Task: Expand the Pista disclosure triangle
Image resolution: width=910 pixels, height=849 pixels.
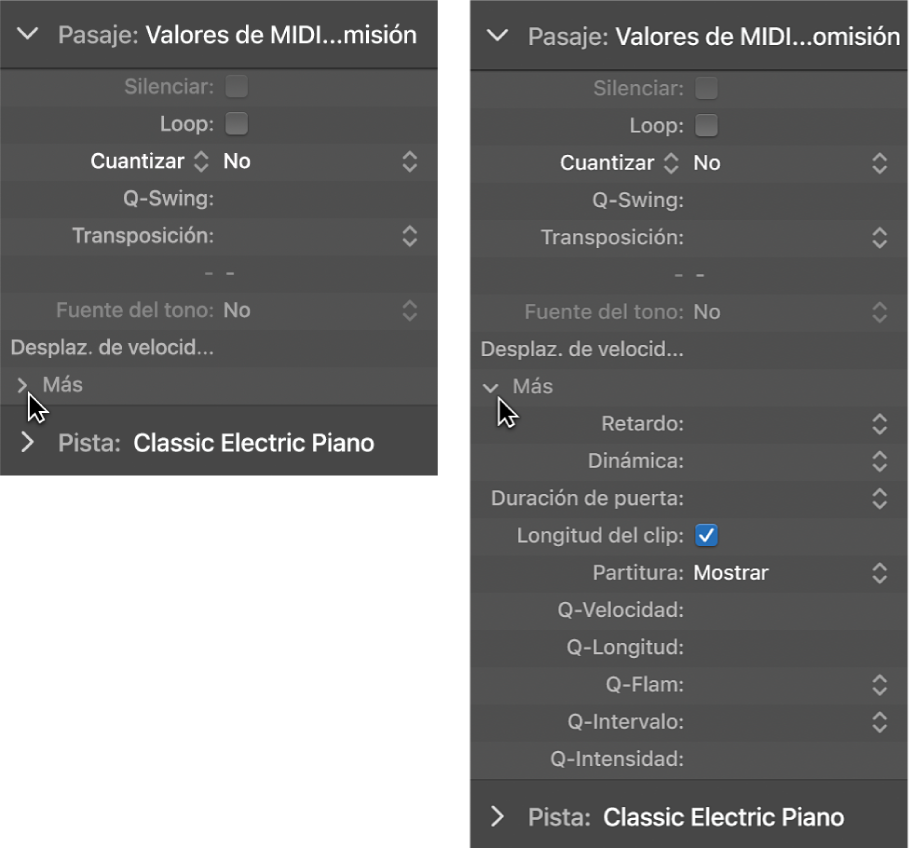Action: click(x=28, y=442)
